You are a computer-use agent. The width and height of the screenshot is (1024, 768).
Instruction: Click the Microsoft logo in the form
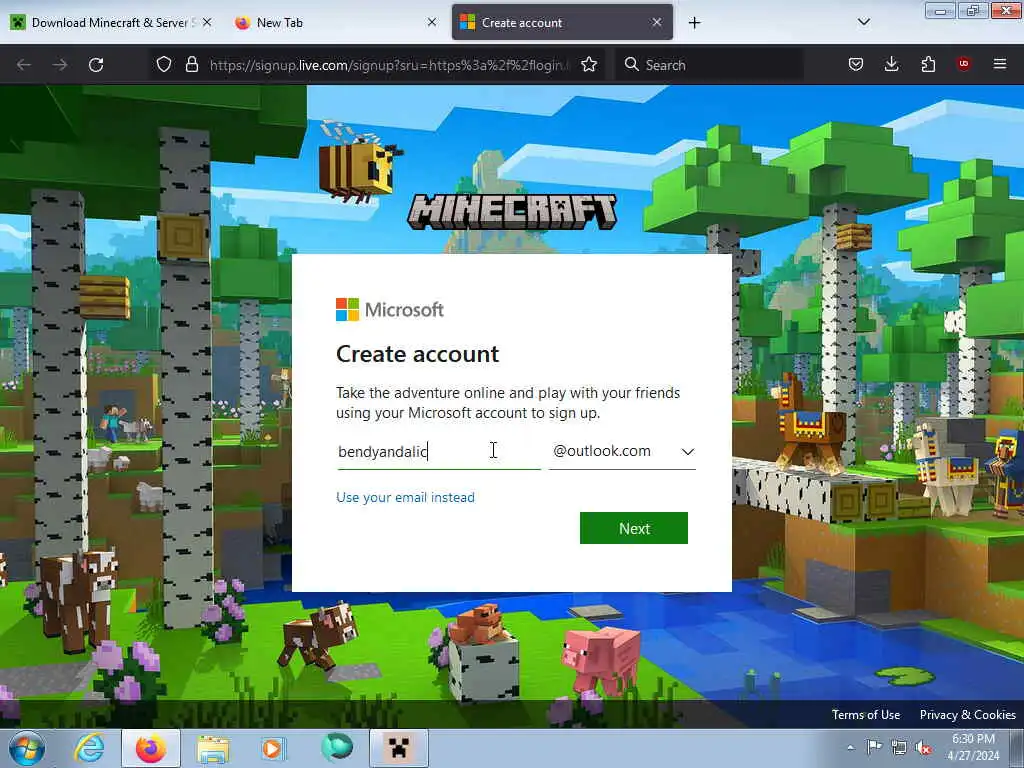click(x=390, y=310)
